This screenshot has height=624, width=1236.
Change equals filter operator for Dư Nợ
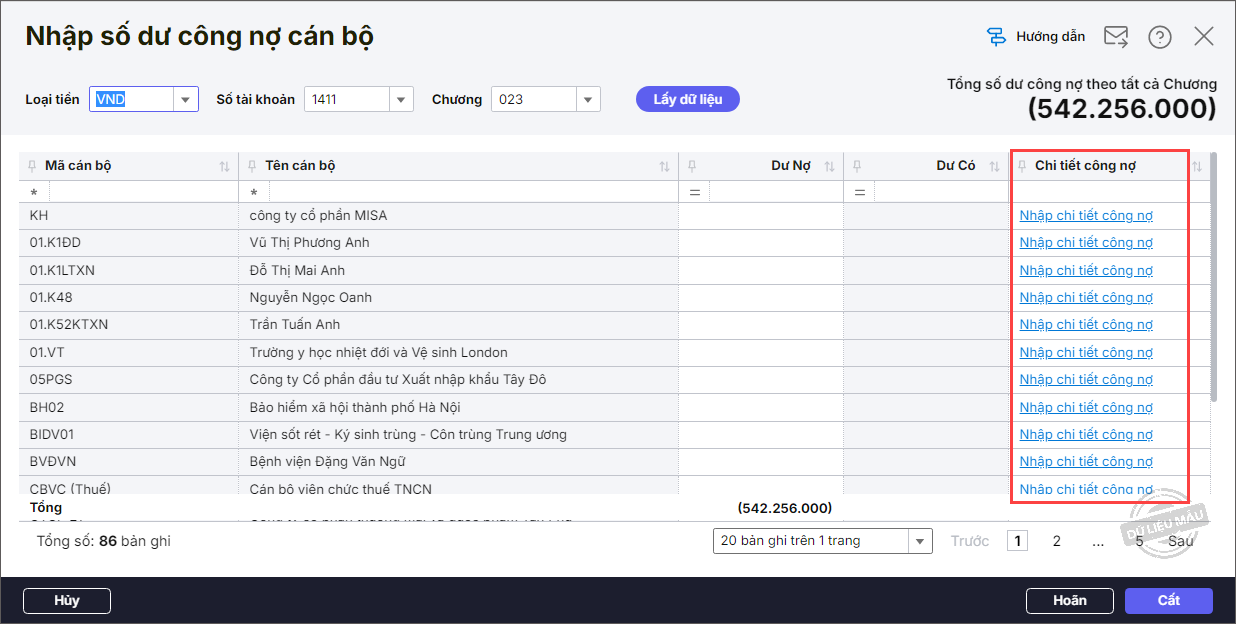694,192
